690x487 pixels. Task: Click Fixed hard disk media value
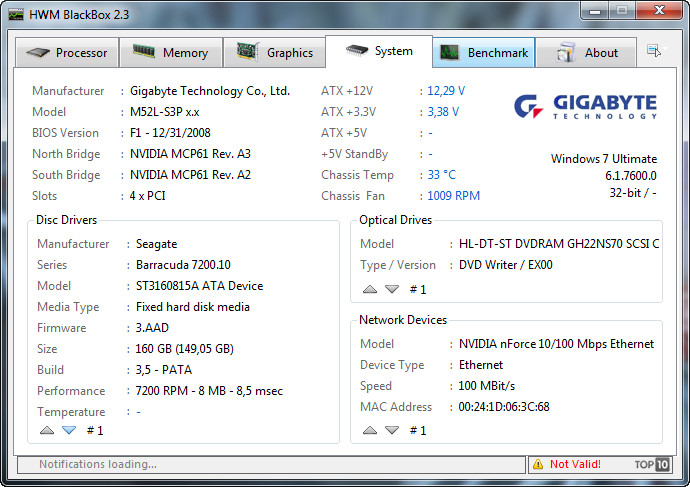coord(193,307)
